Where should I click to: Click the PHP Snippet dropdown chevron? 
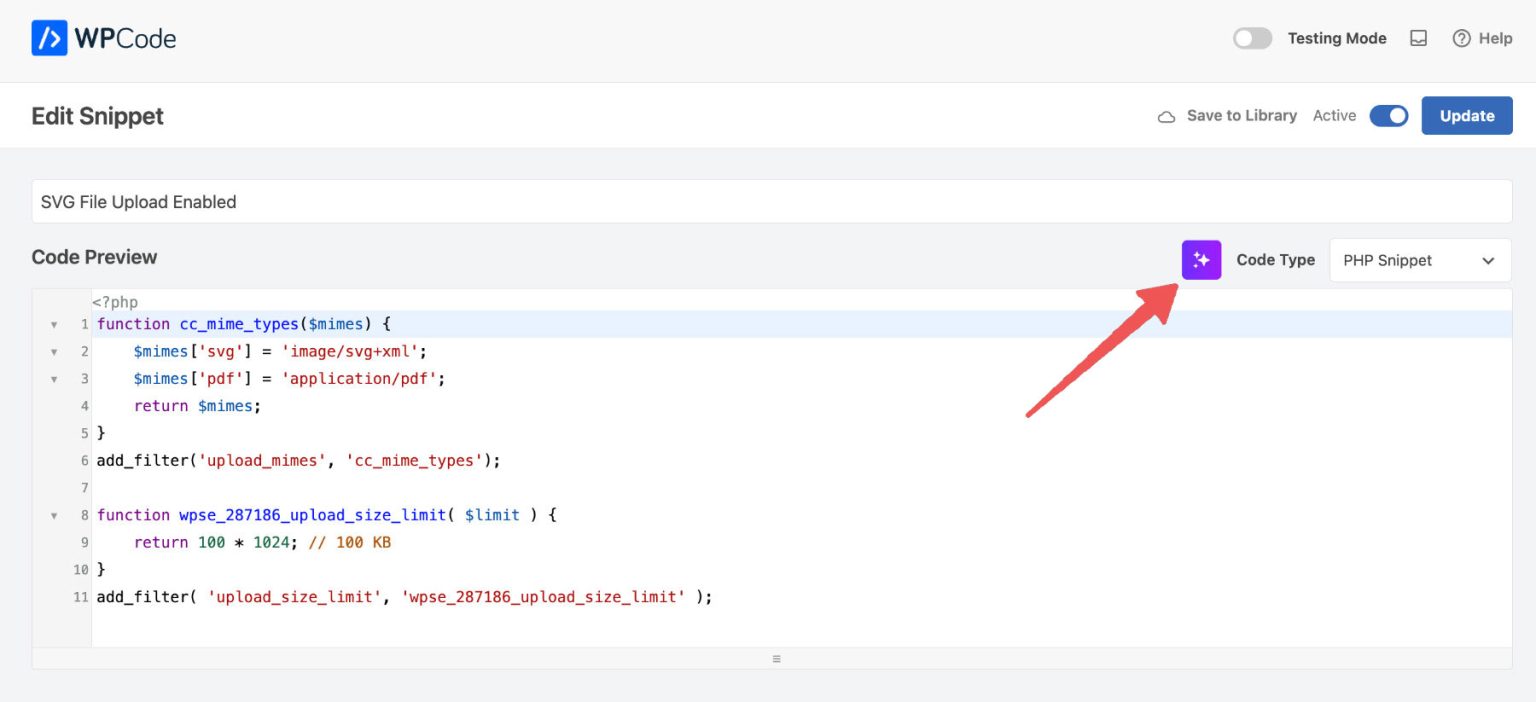click(x=1487, y=260)
